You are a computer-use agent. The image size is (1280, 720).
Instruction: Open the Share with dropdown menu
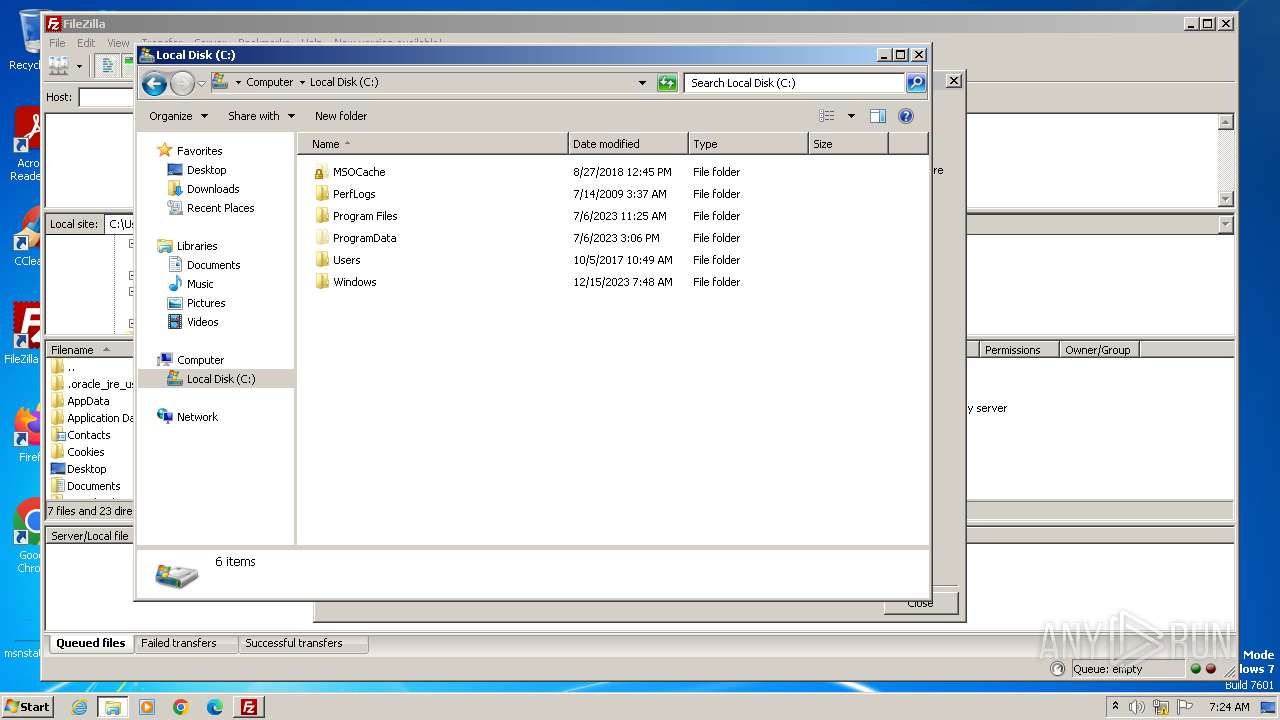click(261, 116)
